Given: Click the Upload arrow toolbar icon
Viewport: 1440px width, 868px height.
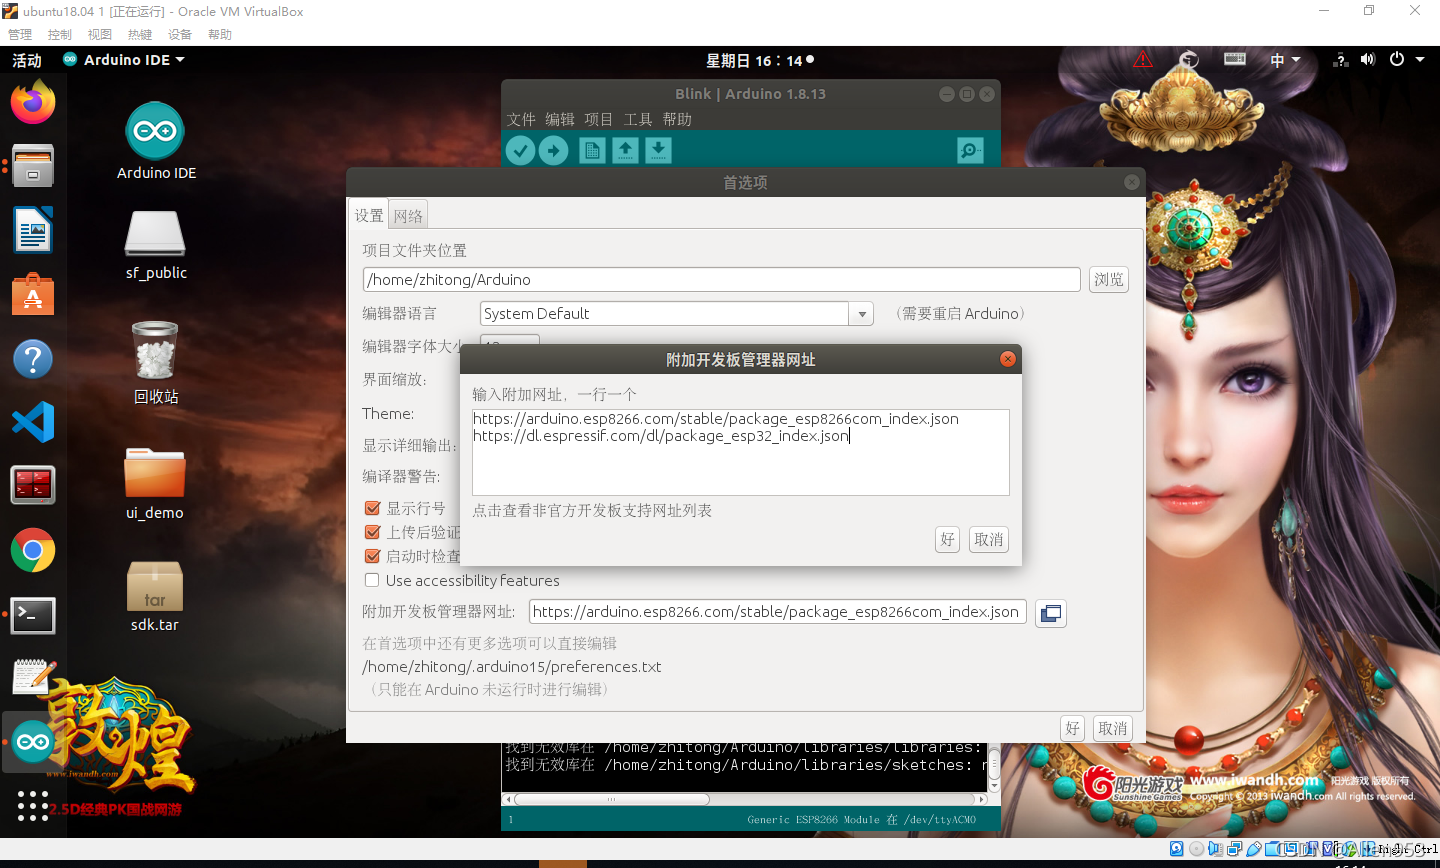Looking at the screenshot, I should [553, 150].
